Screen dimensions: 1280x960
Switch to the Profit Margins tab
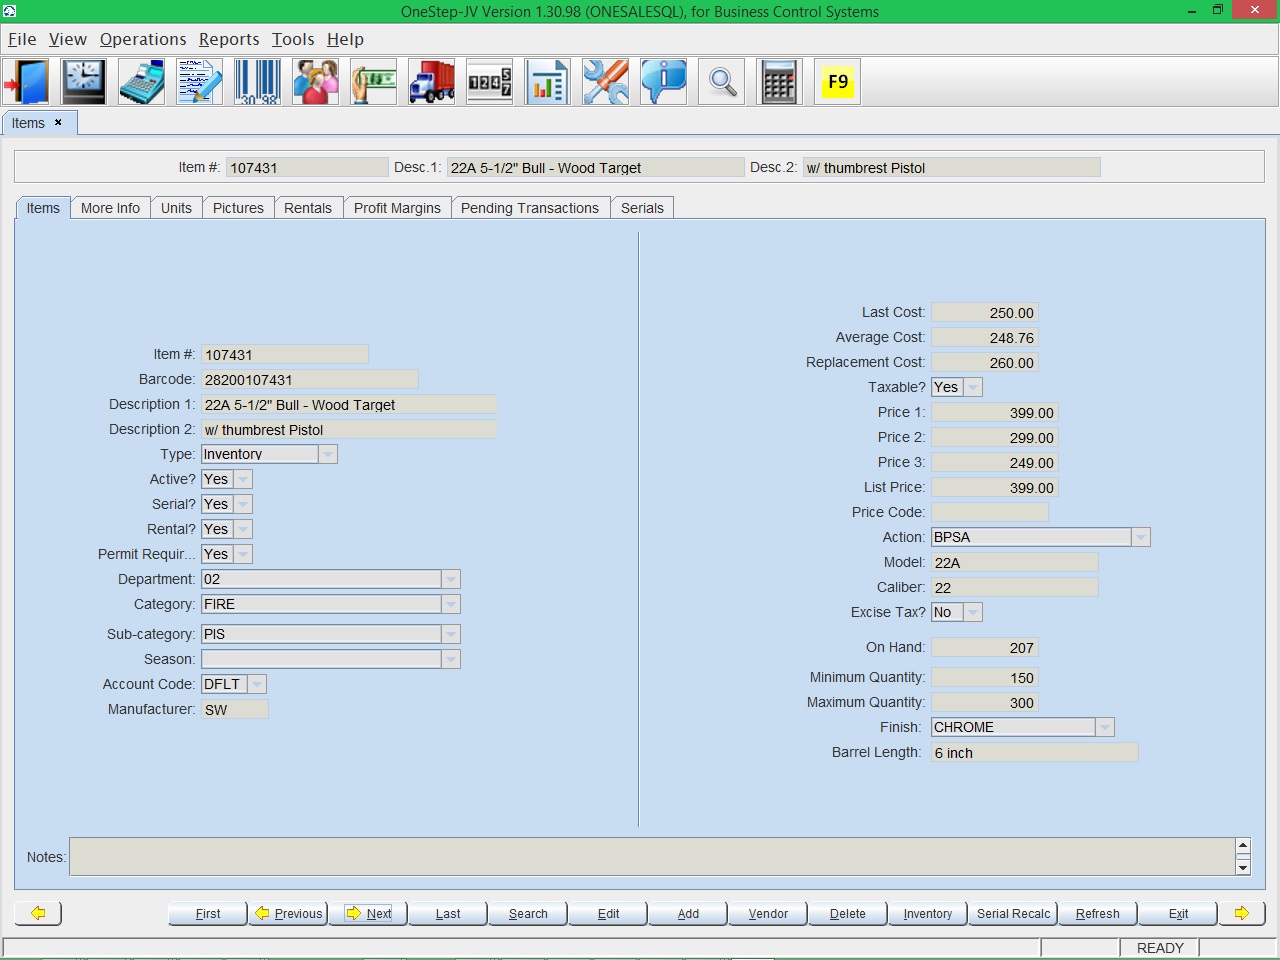pyautogui.click(x=397, y=208)
